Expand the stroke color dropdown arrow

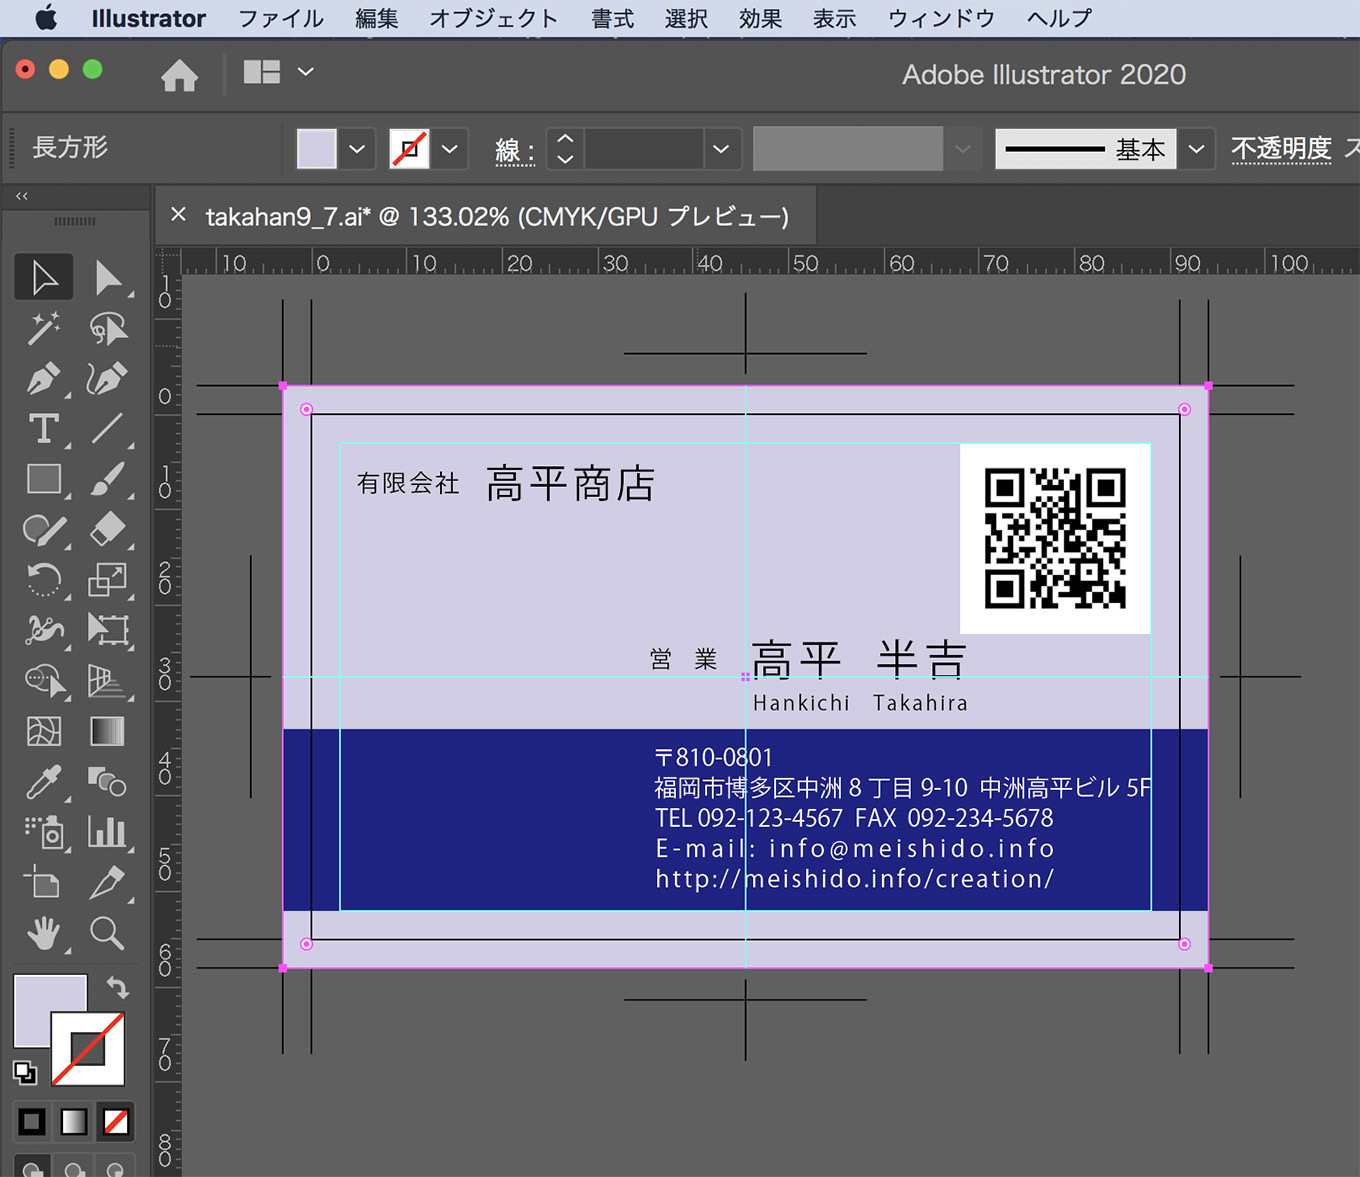pyautogui.click(x=450, y=149)
